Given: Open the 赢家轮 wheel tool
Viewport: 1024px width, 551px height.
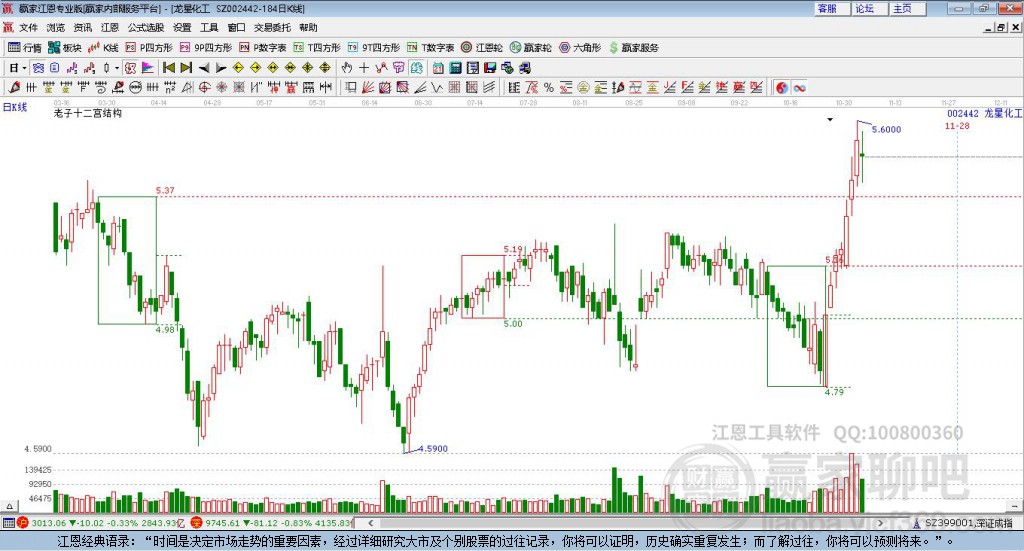Looking at the screenshot, I should (x=531, y=48).
